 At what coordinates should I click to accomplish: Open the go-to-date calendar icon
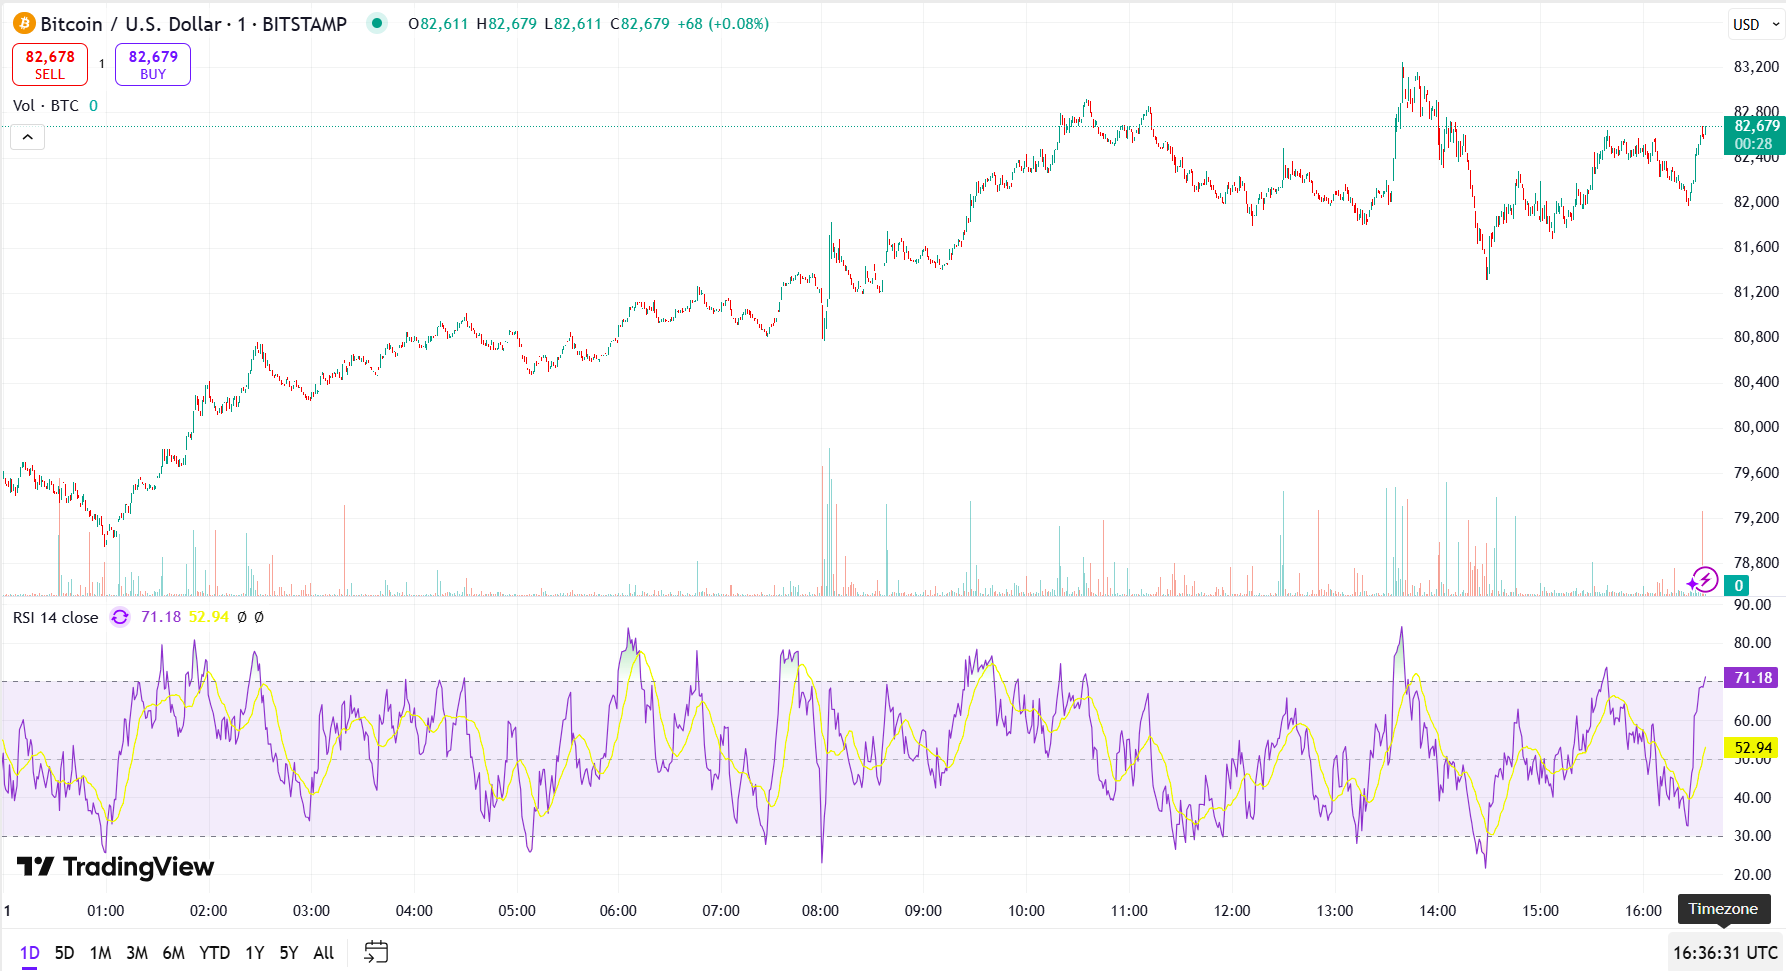376,952
